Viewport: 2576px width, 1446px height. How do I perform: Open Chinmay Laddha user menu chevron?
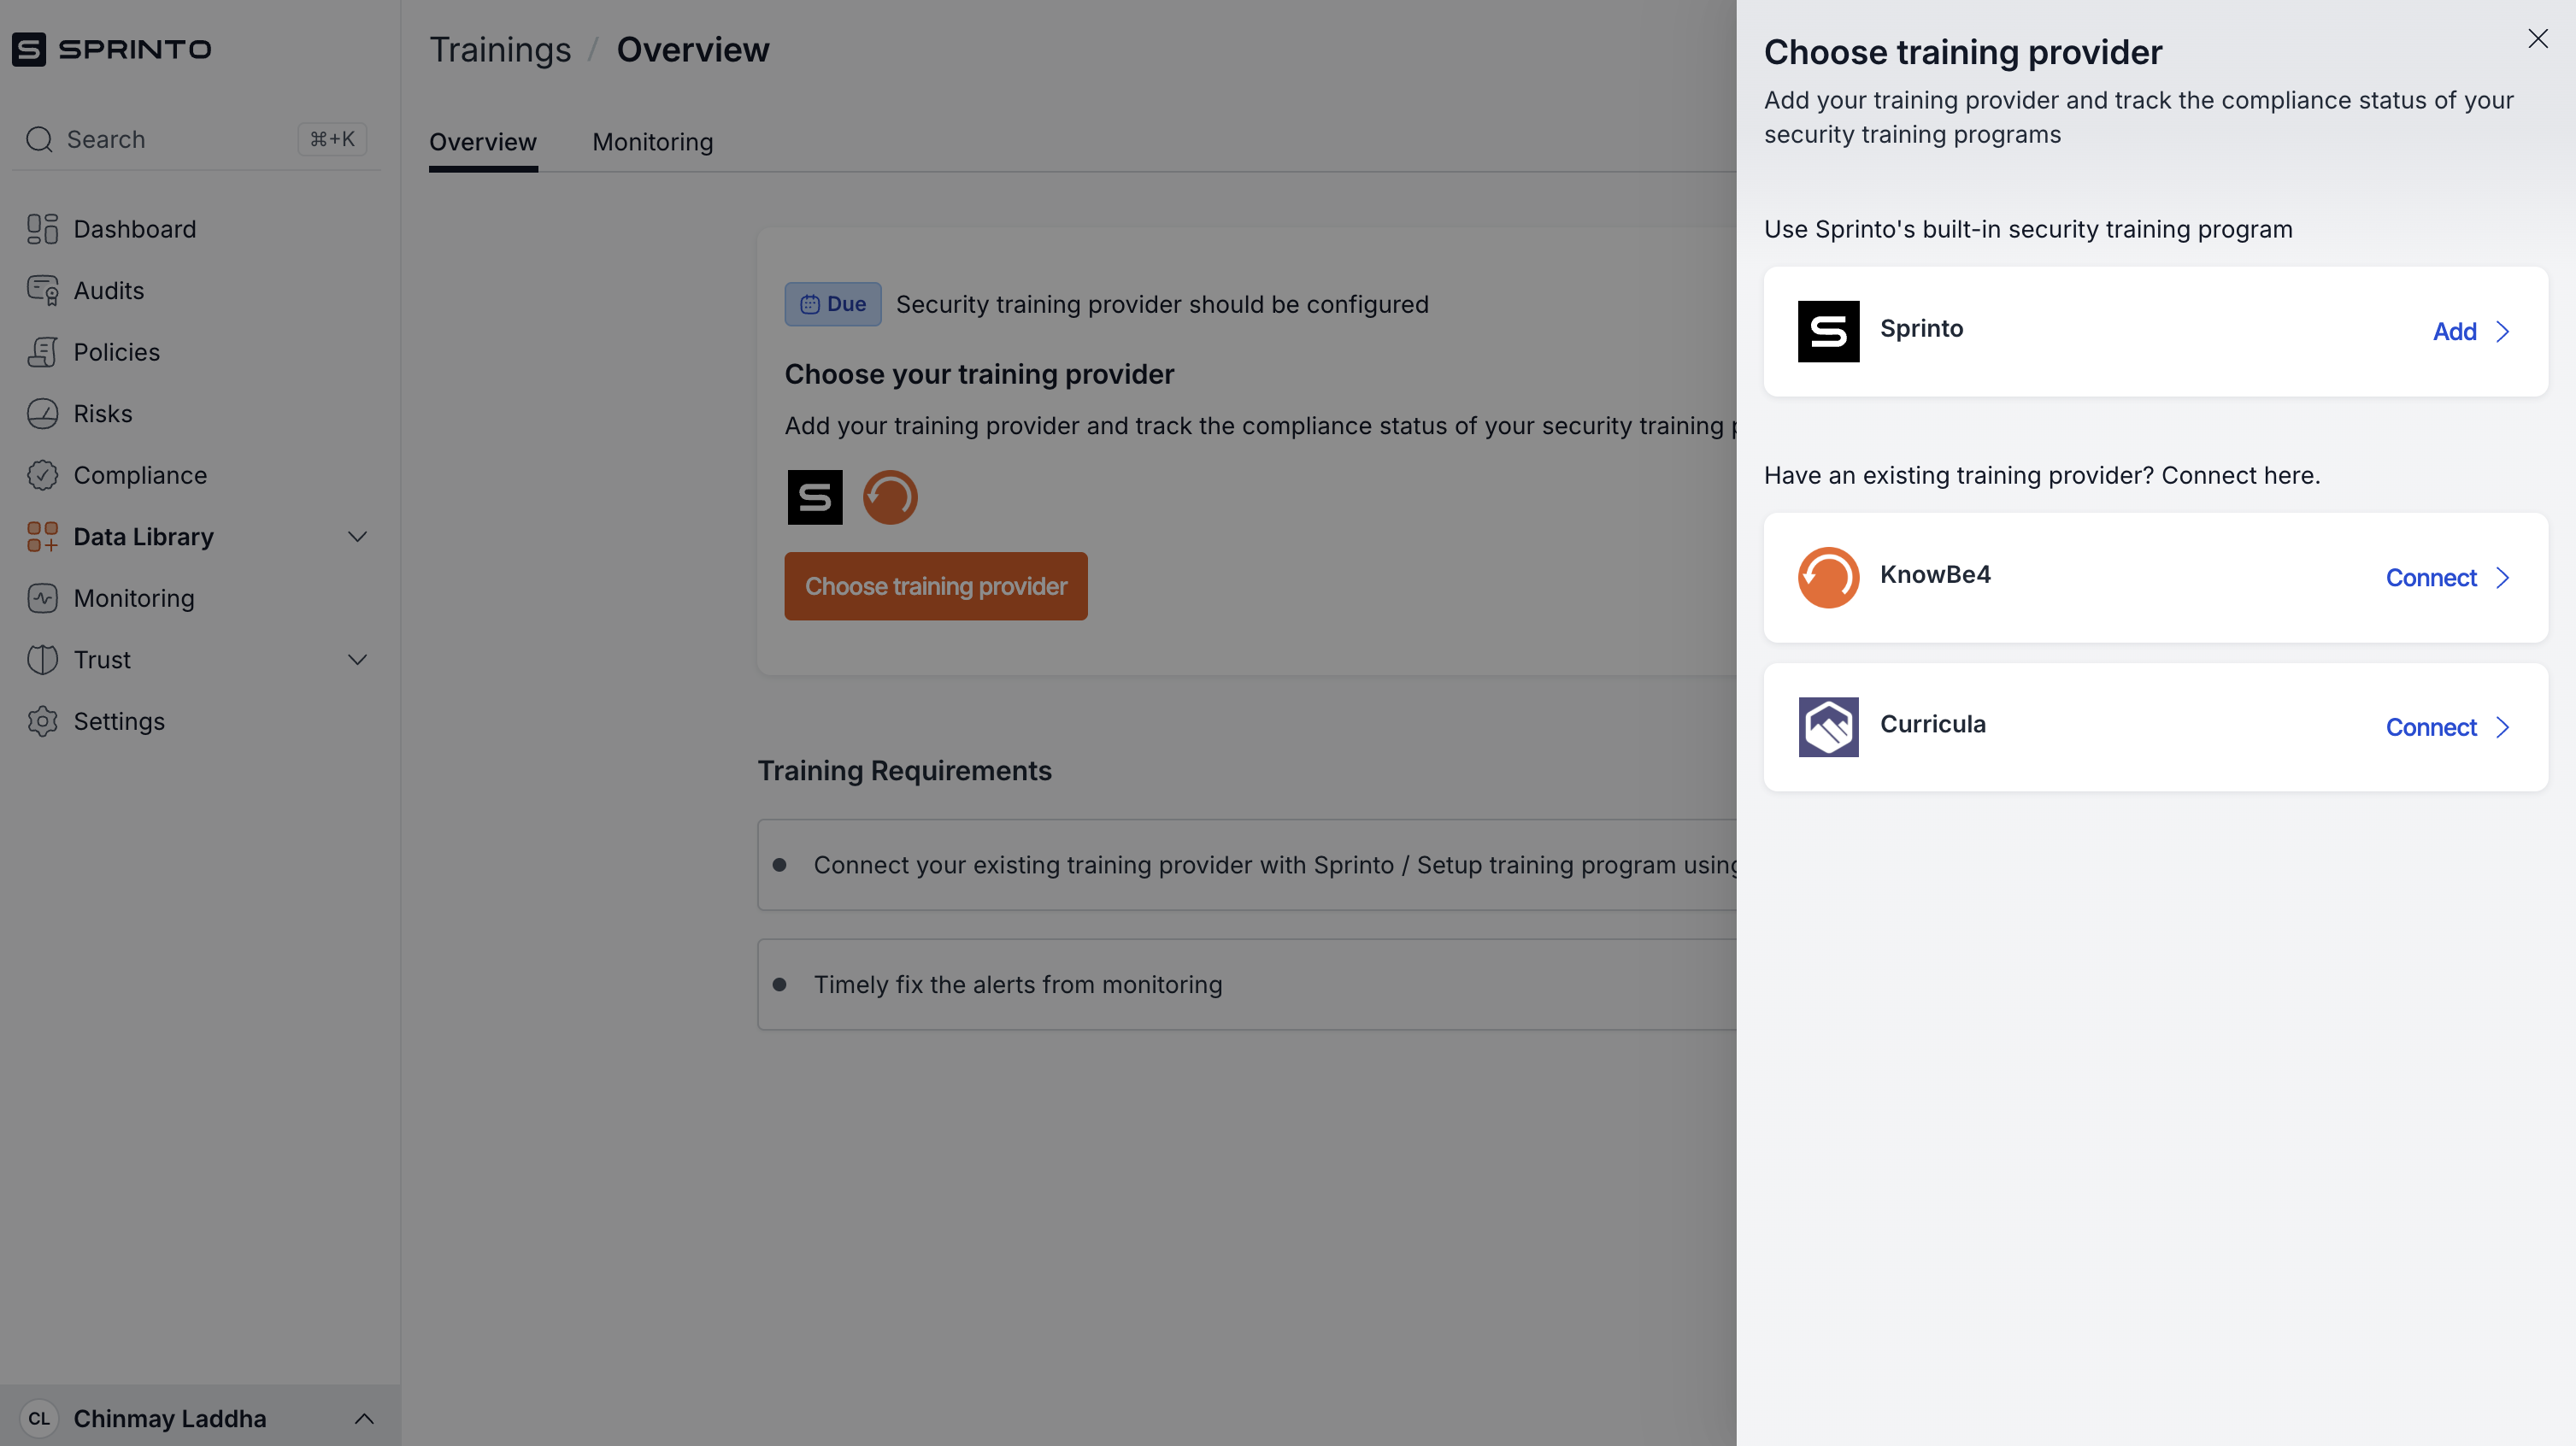364,1418
